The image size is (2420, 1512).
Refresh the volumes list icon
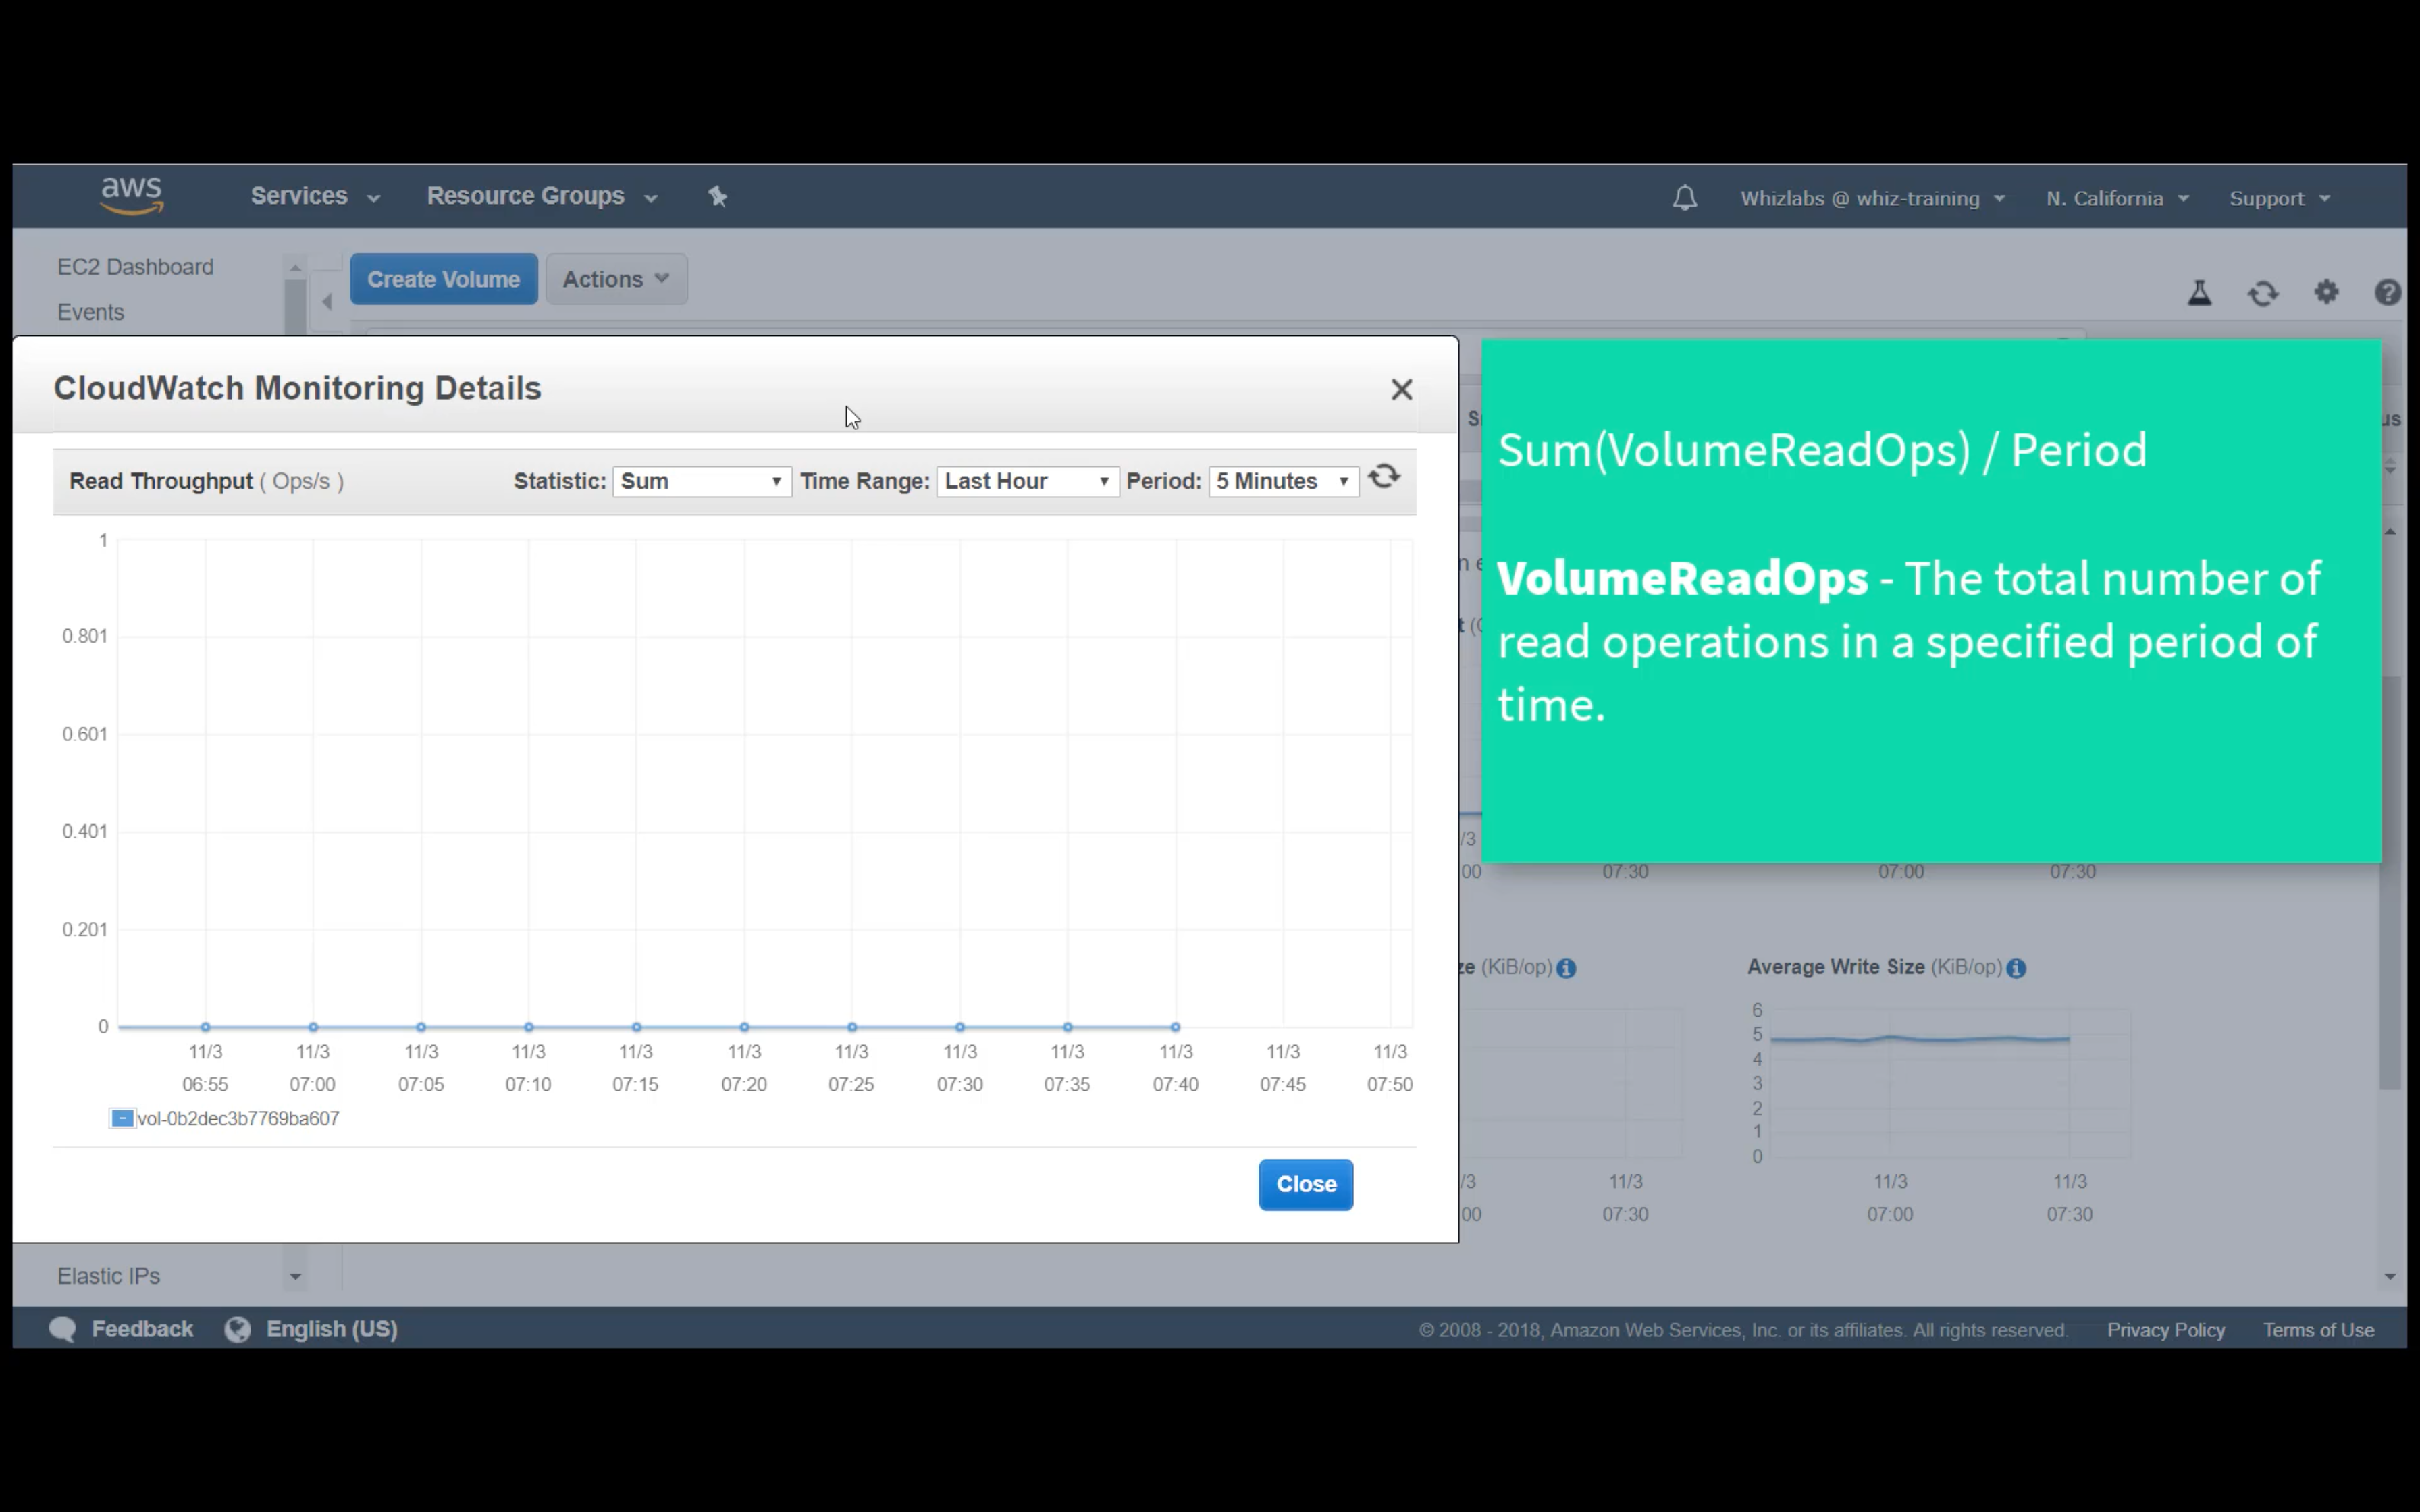click(x=2263, y=293)
